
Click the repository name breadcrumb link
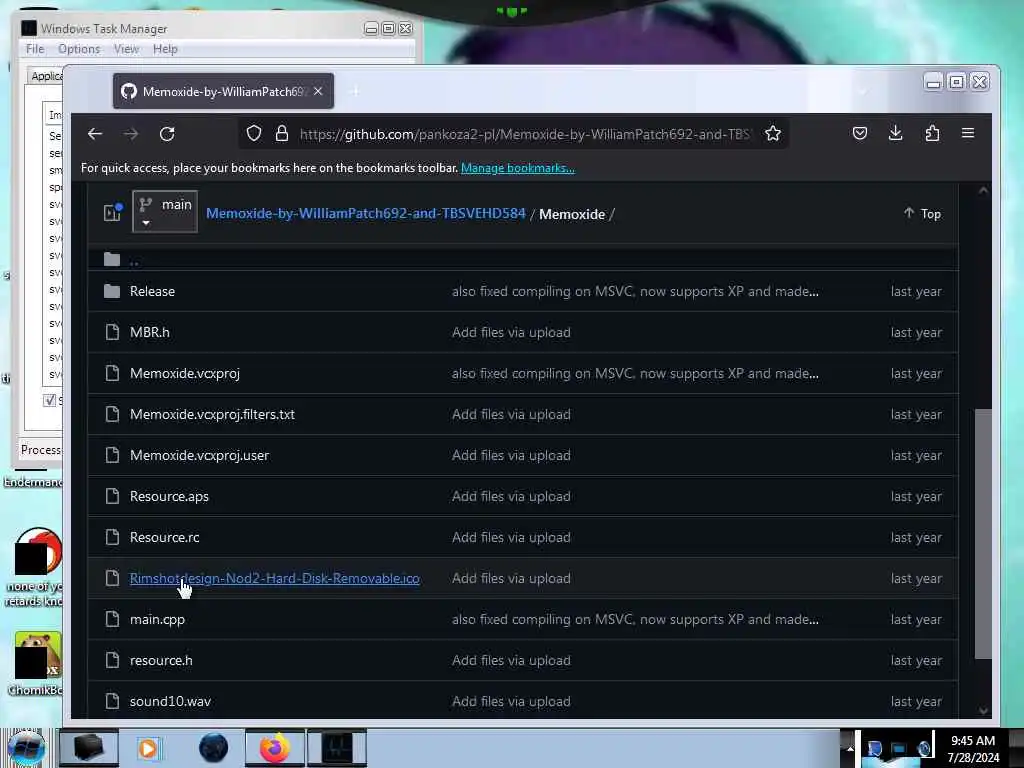coord(366,214)
